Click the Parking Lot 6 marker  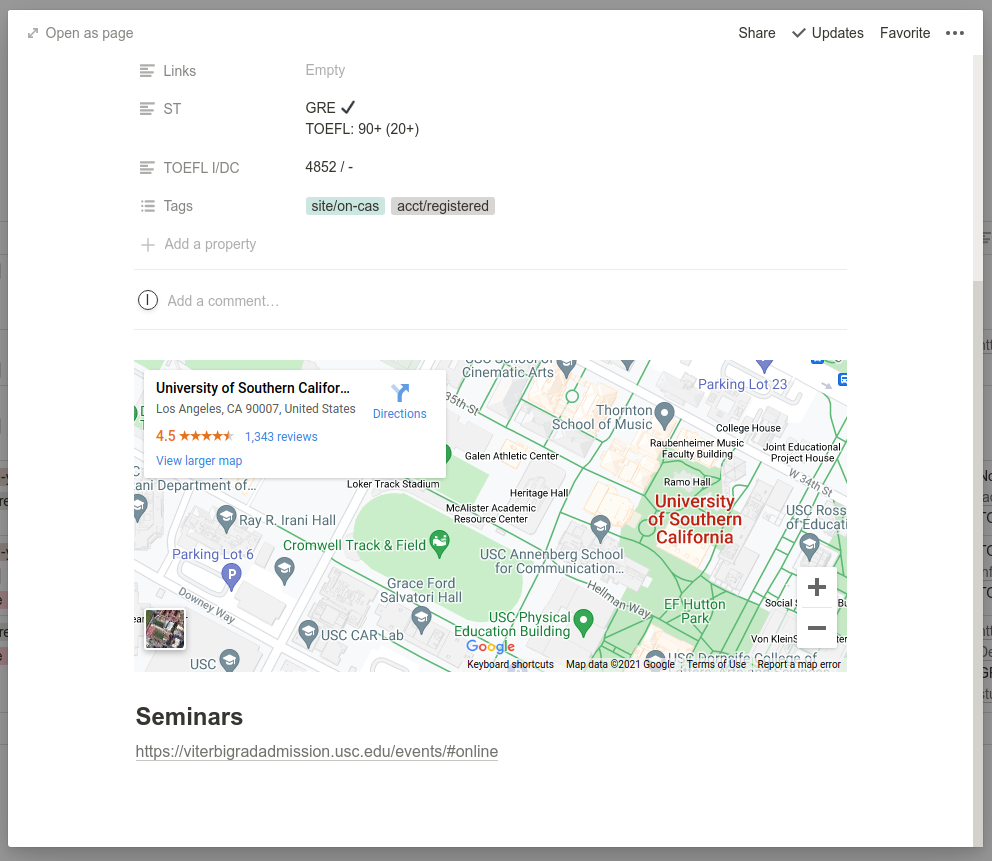coord(232,577)
